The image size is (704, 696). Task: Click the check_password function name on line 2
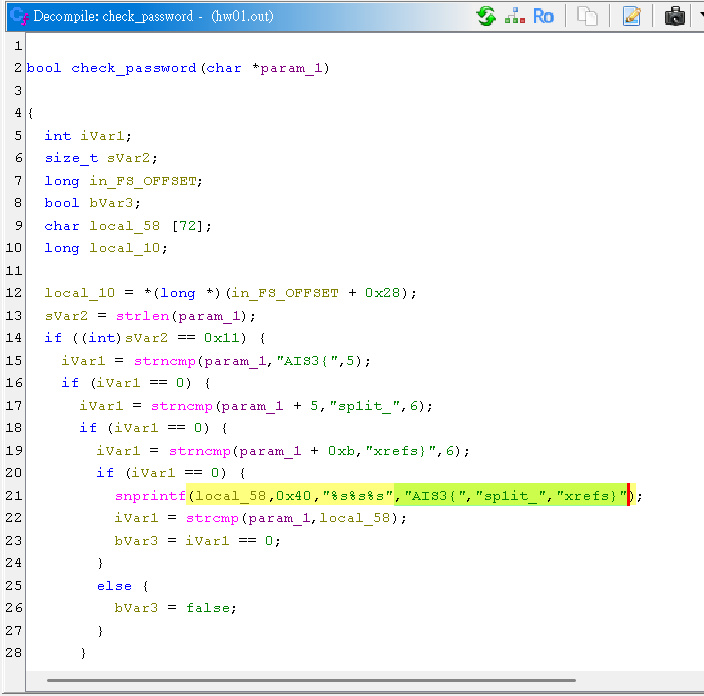pos(134,68)
